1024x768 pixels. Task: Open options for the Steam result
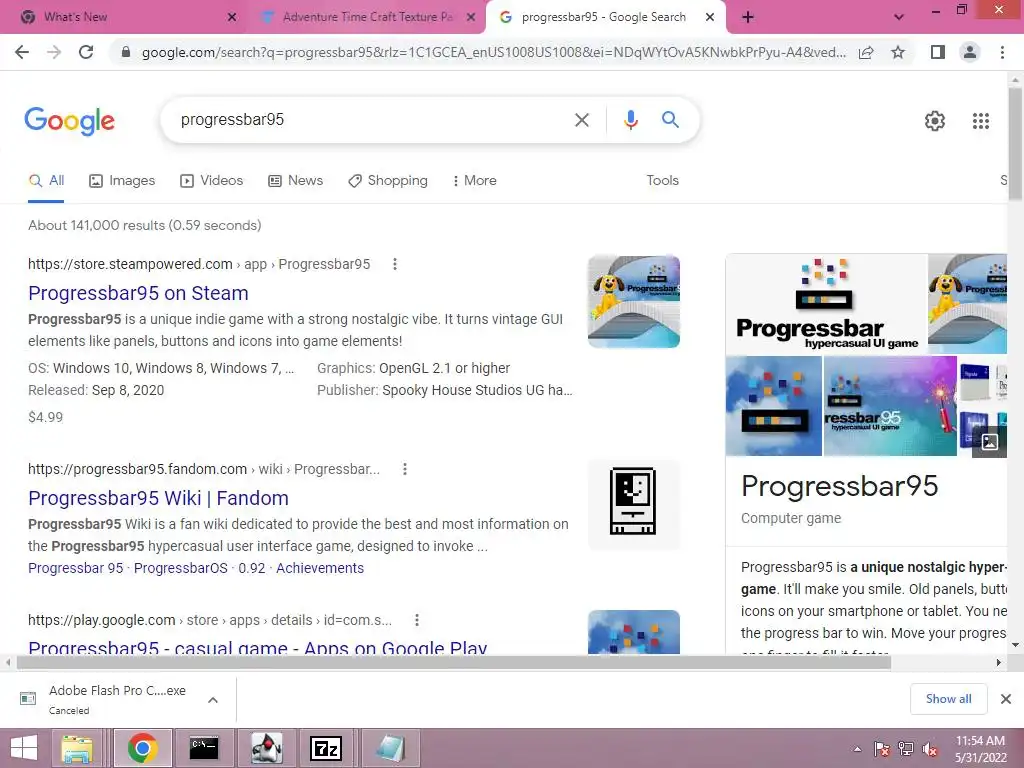[x=394, y=264]
